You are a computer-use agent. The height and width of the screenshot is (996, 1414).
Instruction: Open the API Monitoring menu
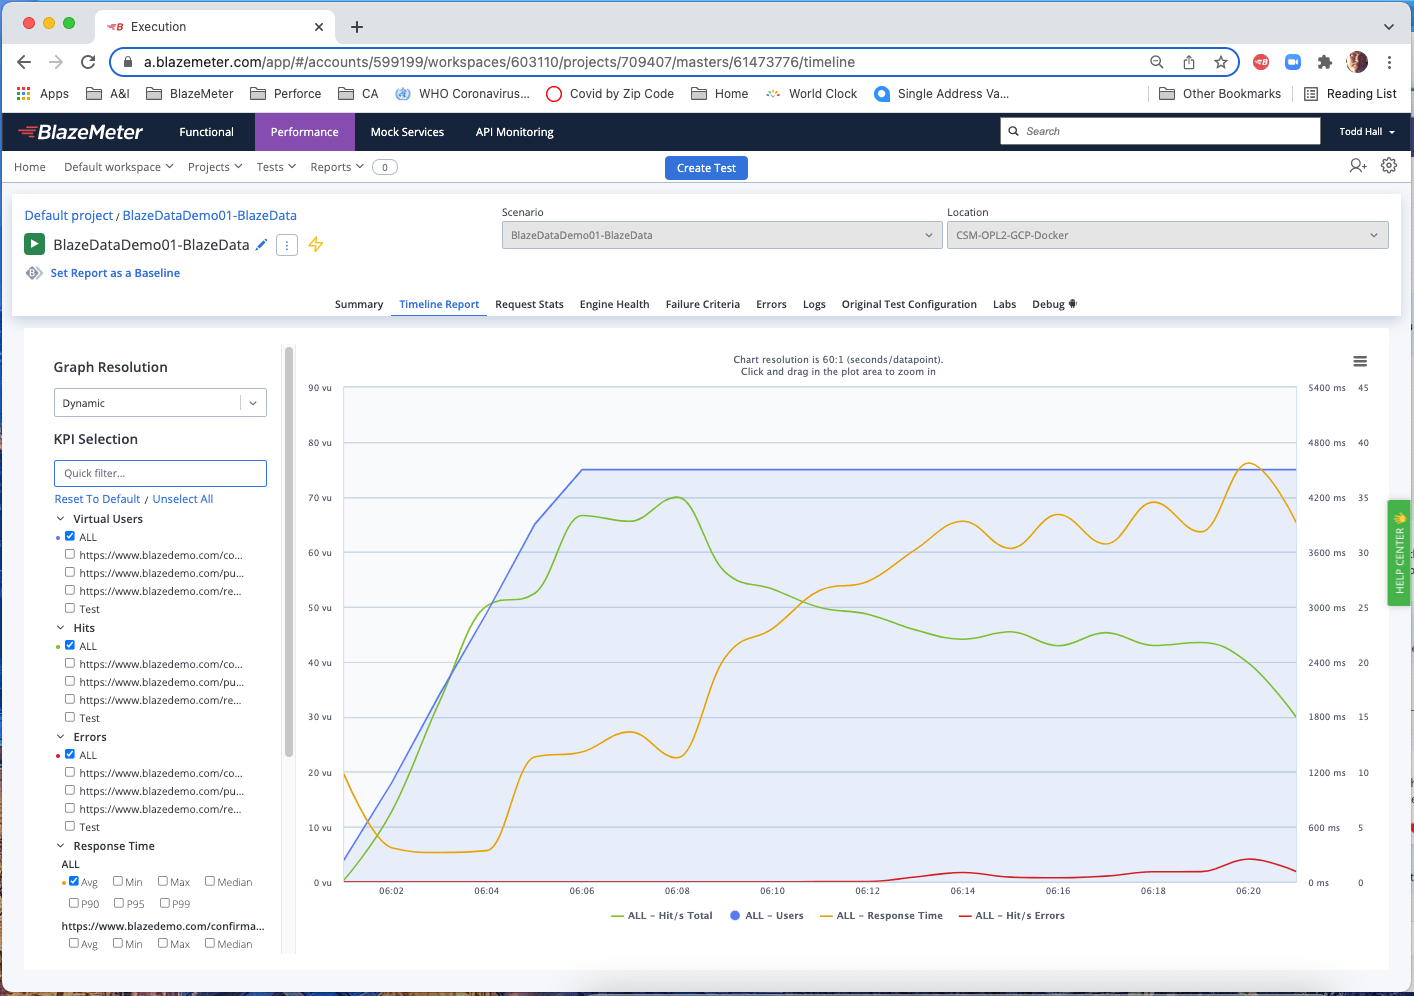pyautogui.click(x=514, y=132)
